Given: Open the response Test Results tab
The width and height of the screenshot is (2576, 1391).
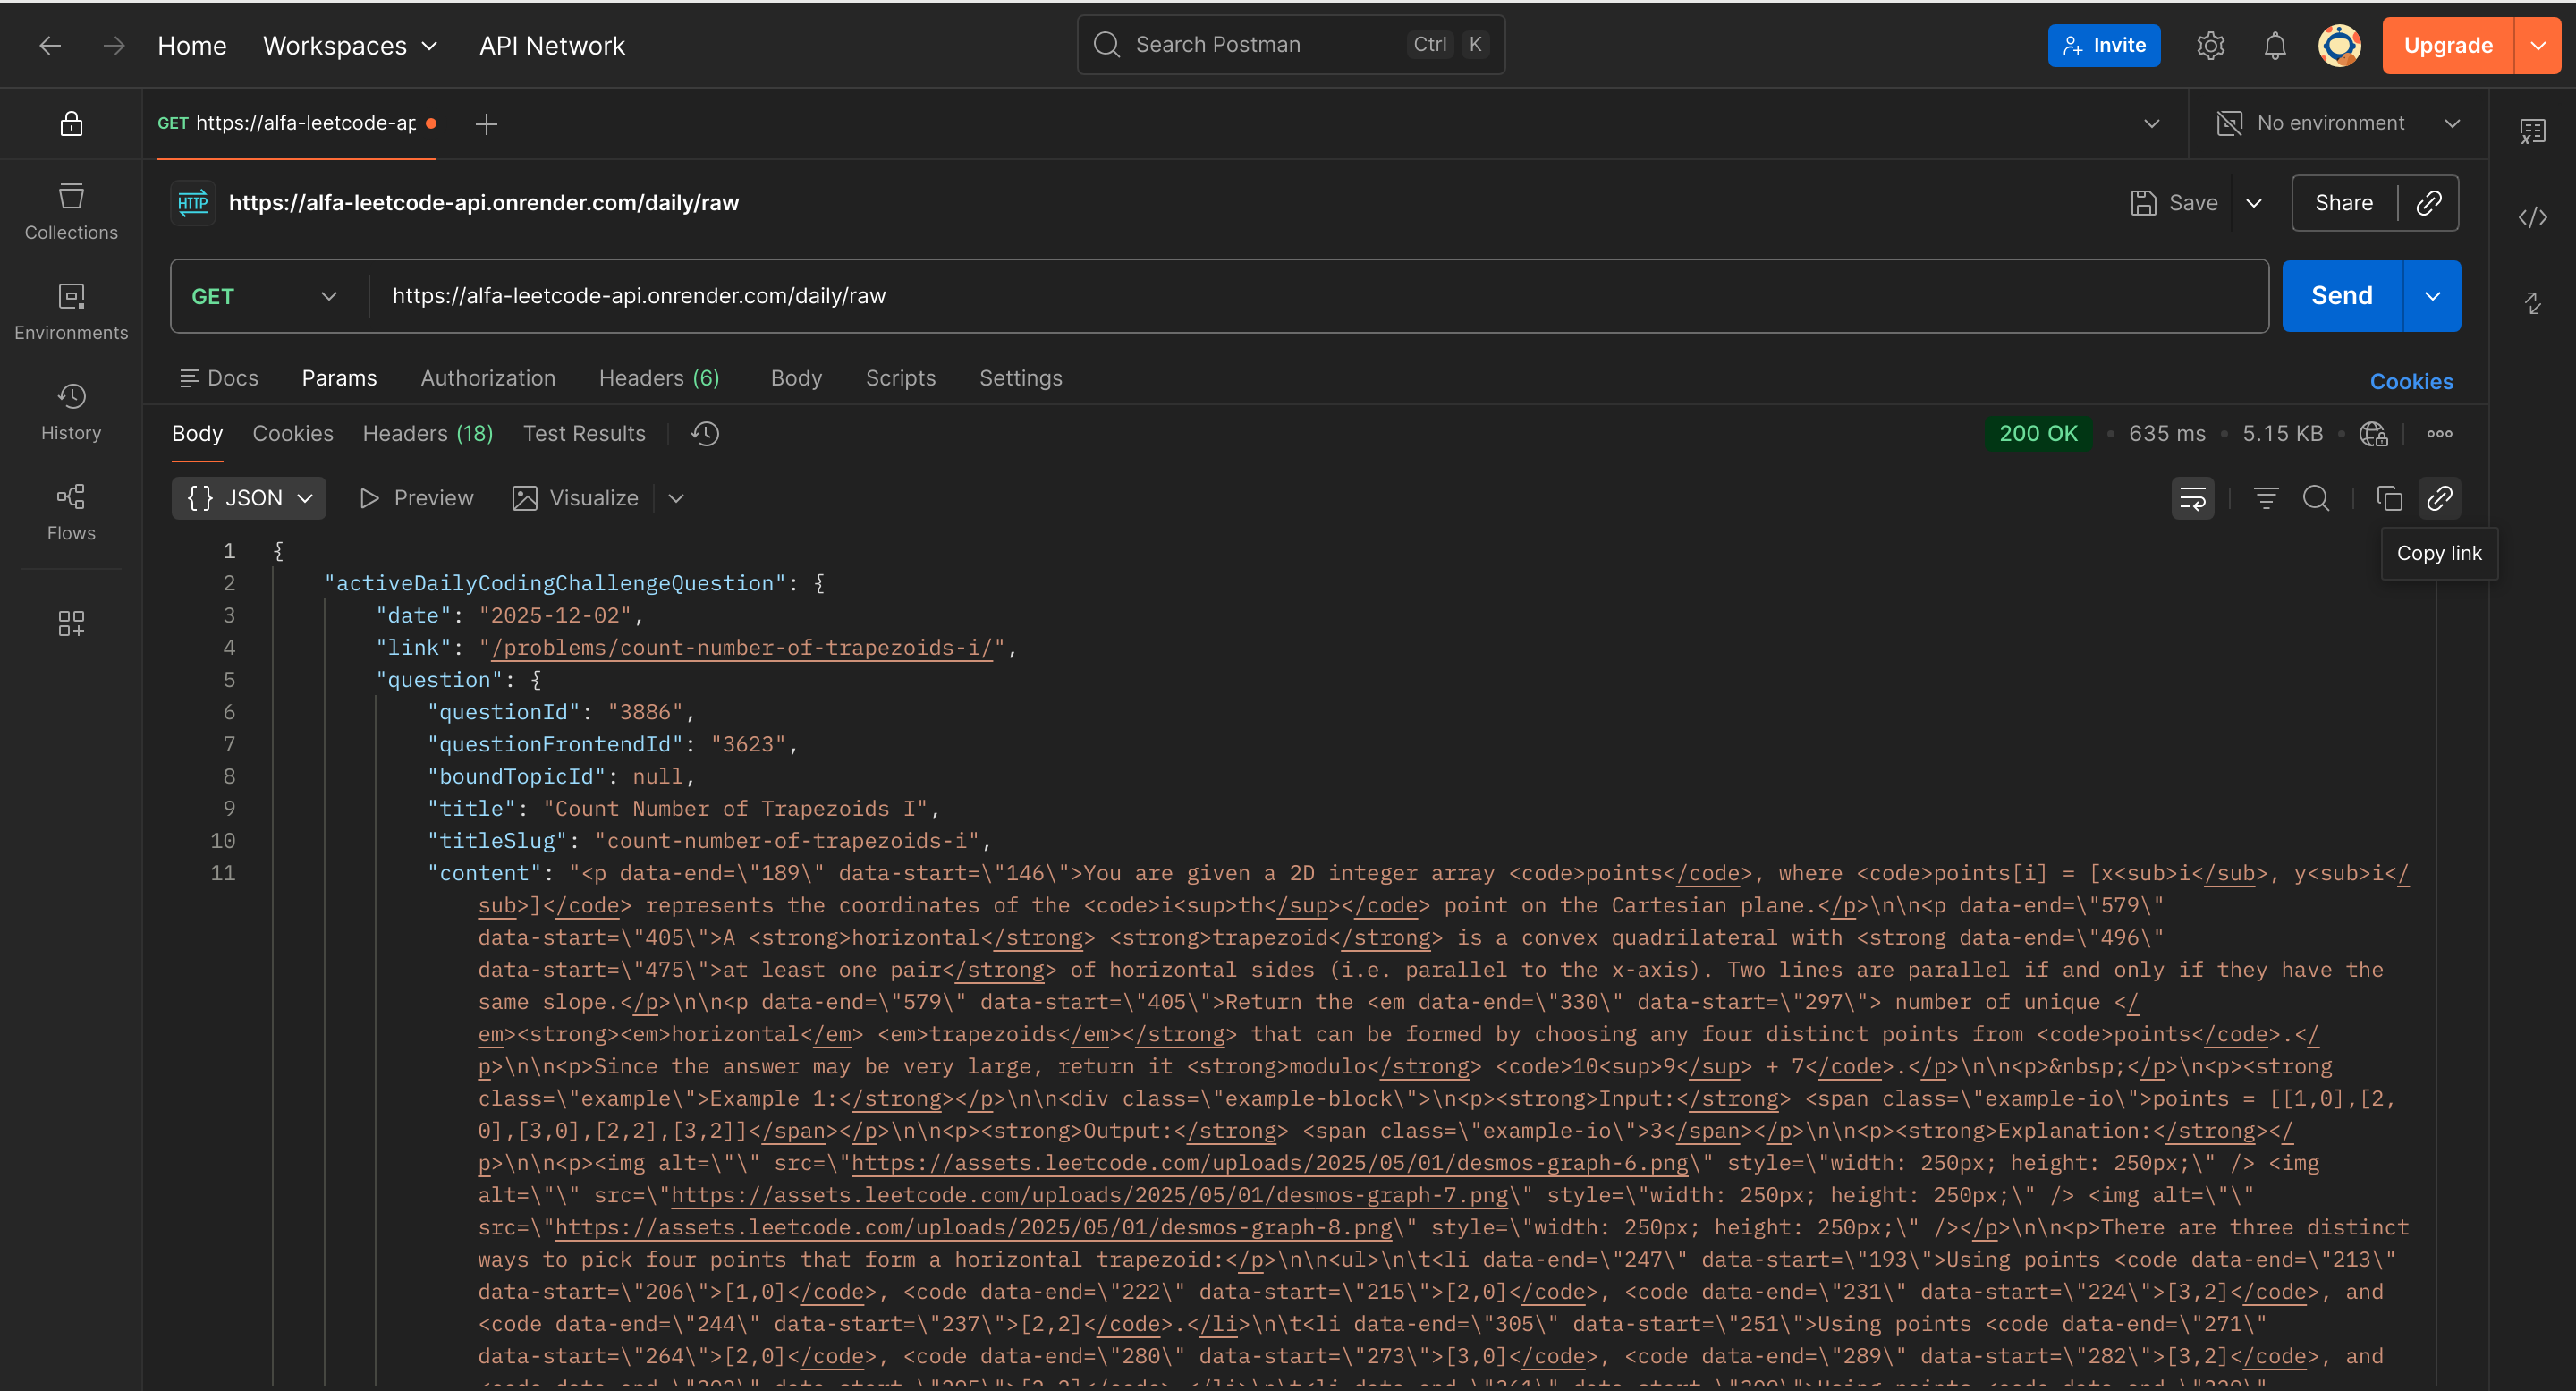Looking at the screenshot, I should point(584,433).
